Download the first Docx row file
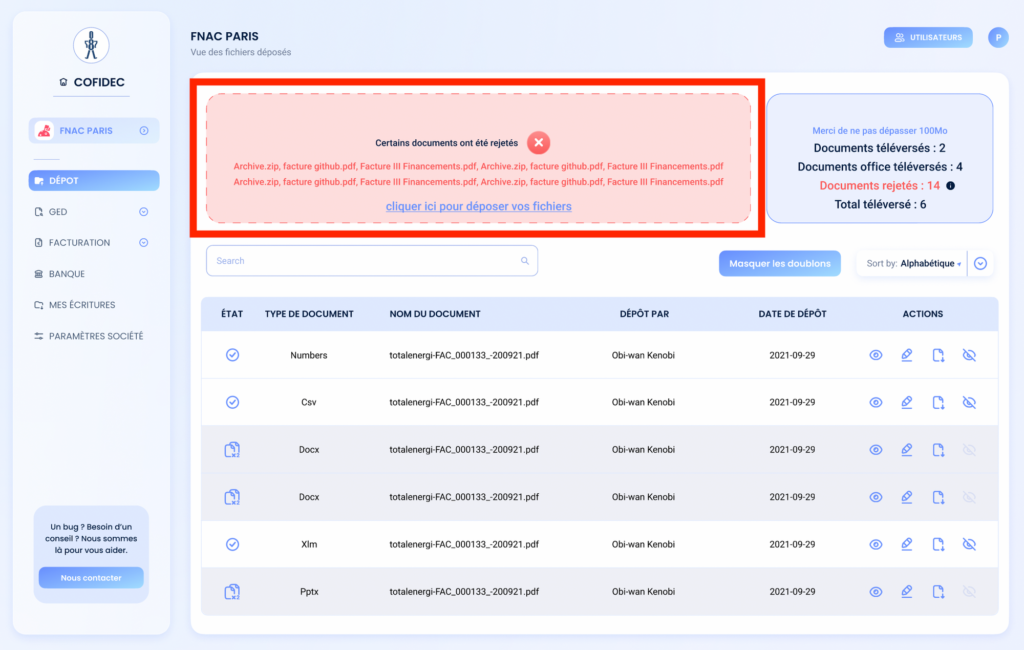1024x650 pixels. [938, 449]
